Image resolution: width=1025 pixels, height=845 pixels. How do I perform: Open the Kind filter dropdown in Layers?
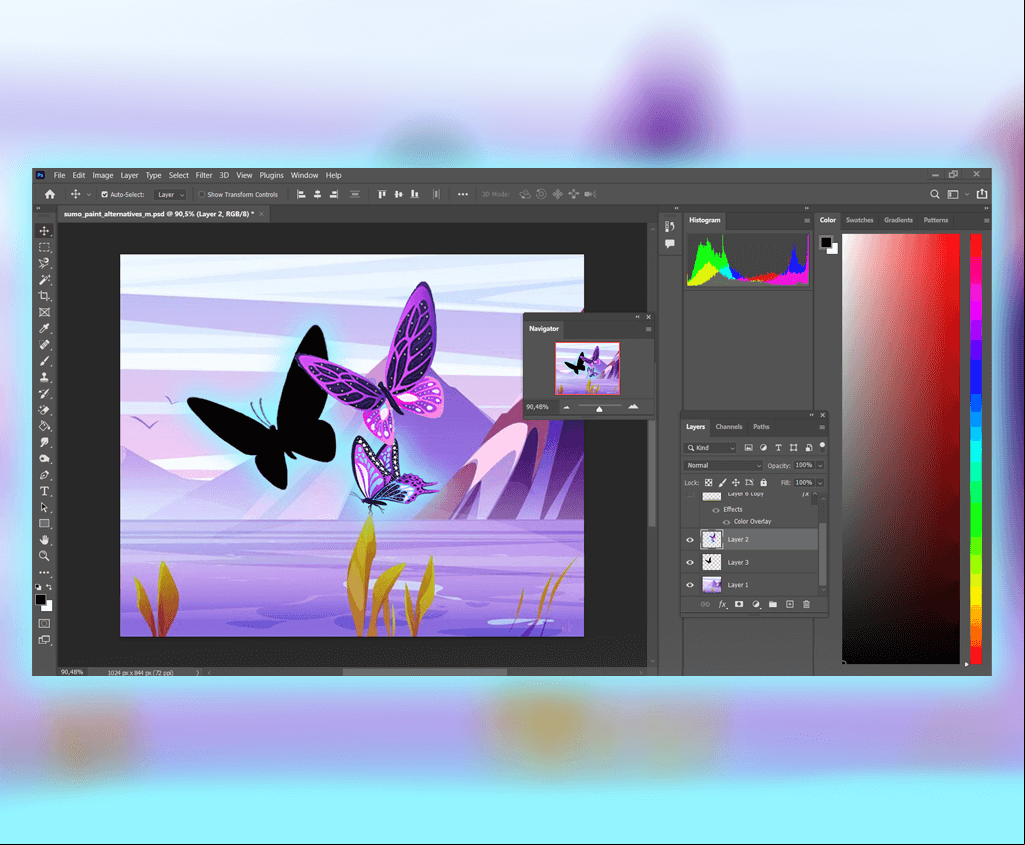click(710, 448)
